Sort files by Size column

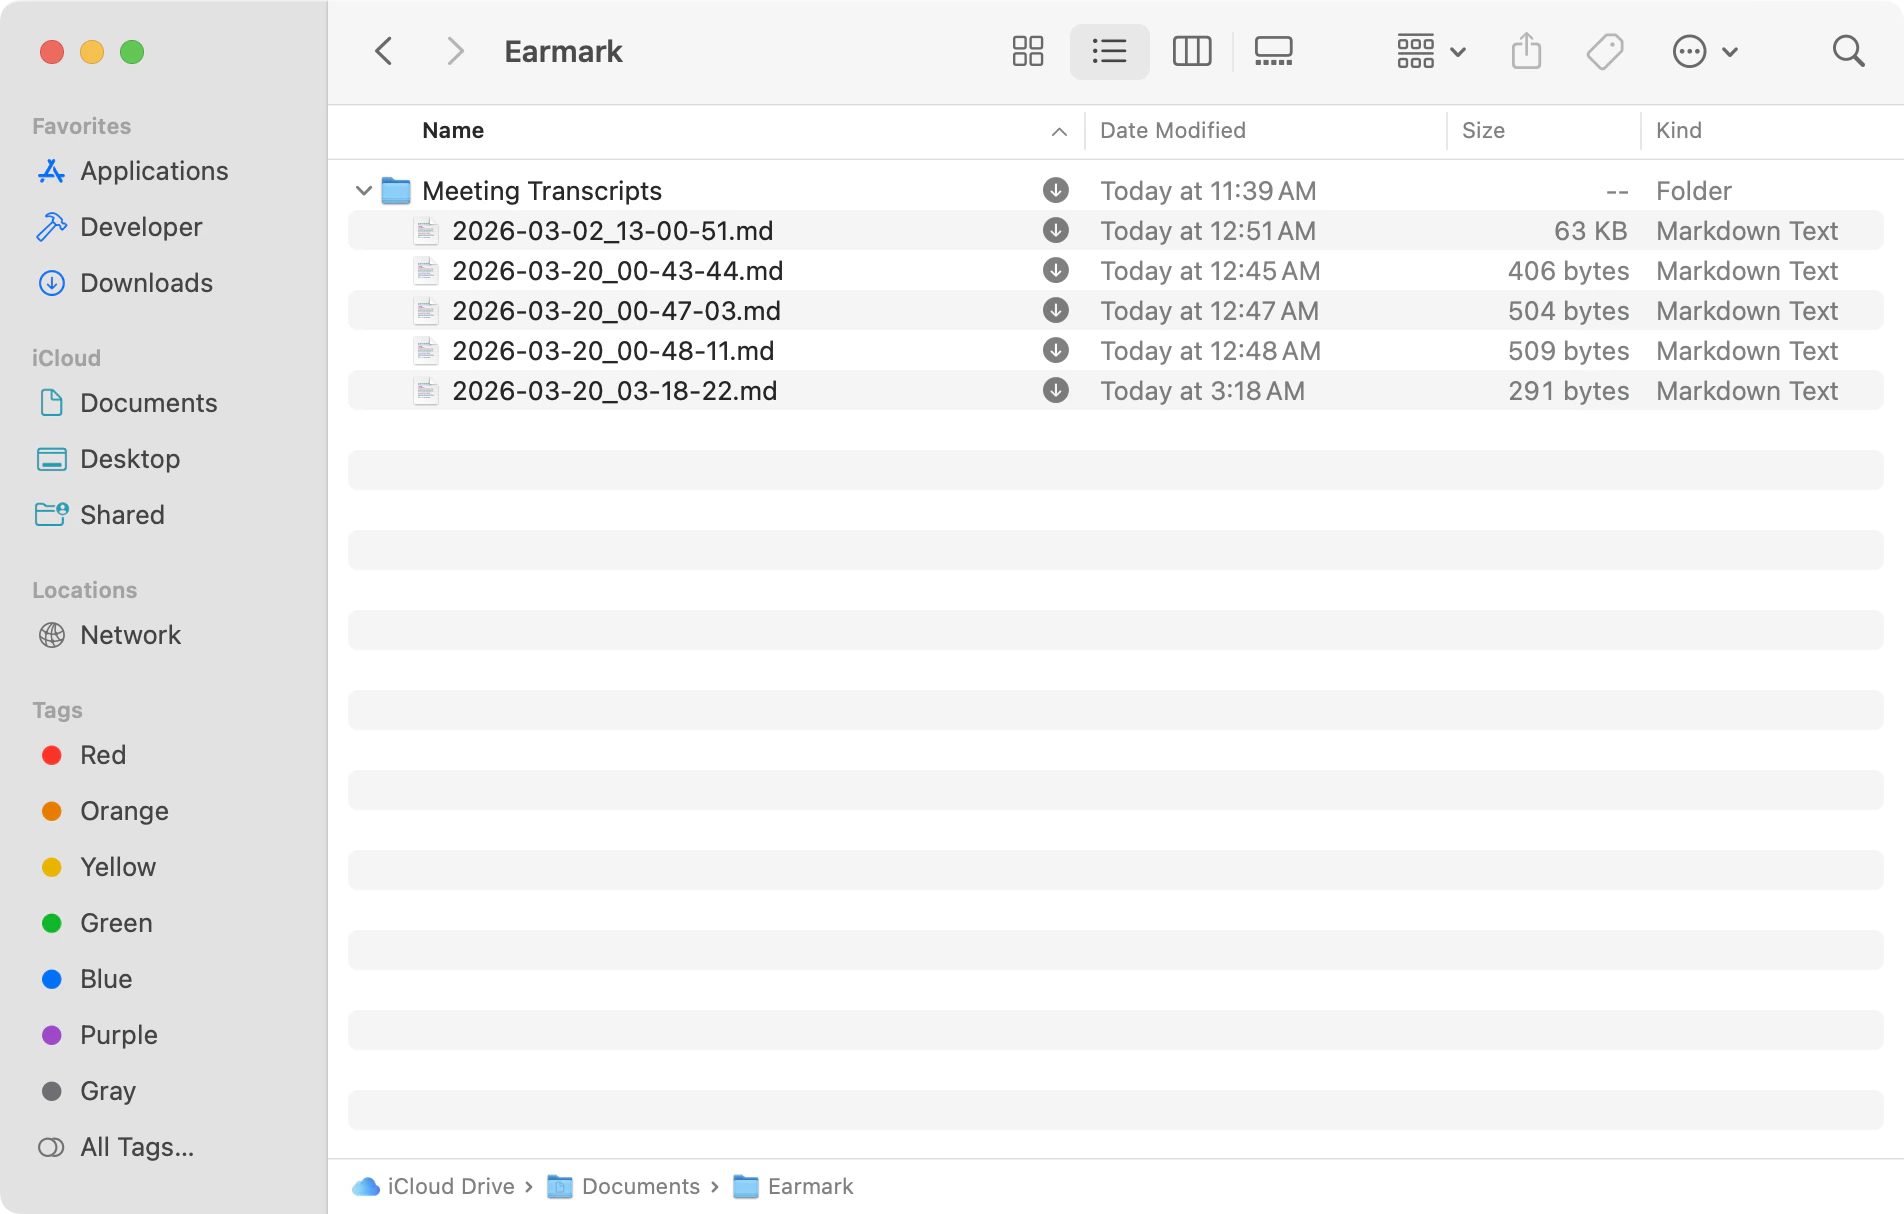[1483, 130]
